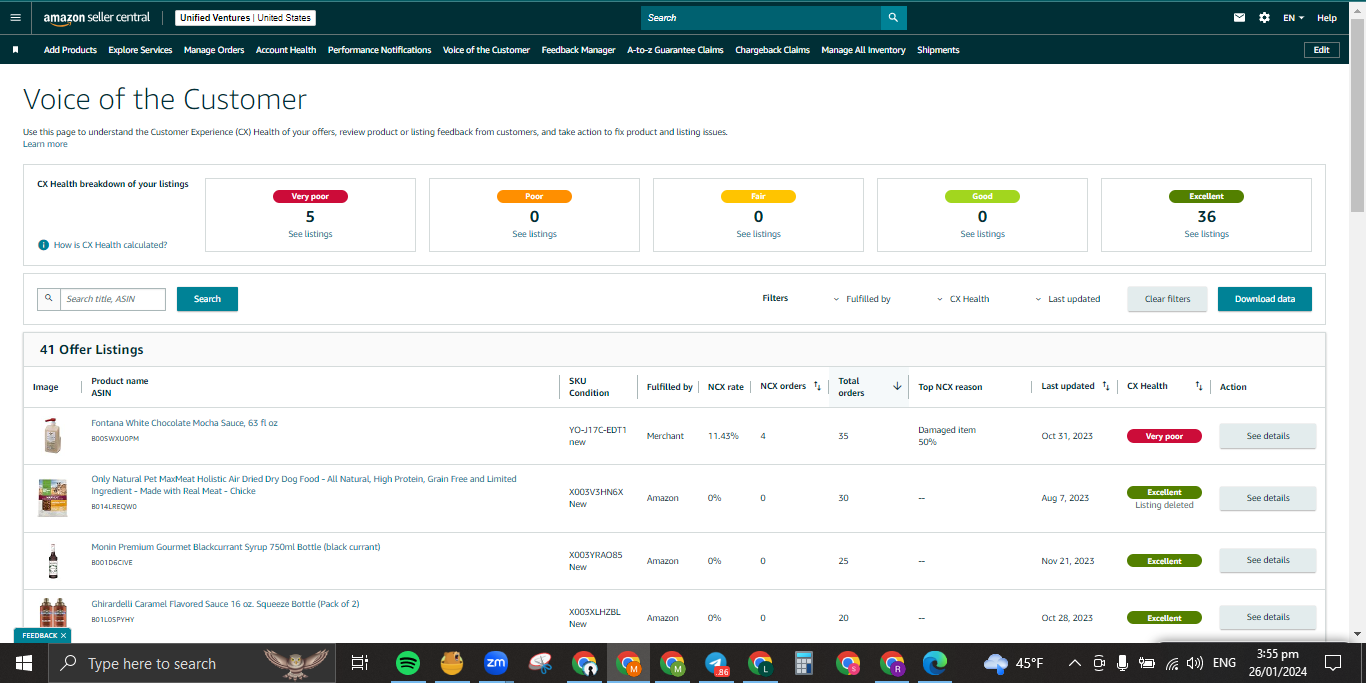1366x683 pixels.
Task: Open Task View in the taskbar
Action: pos(360,663)
